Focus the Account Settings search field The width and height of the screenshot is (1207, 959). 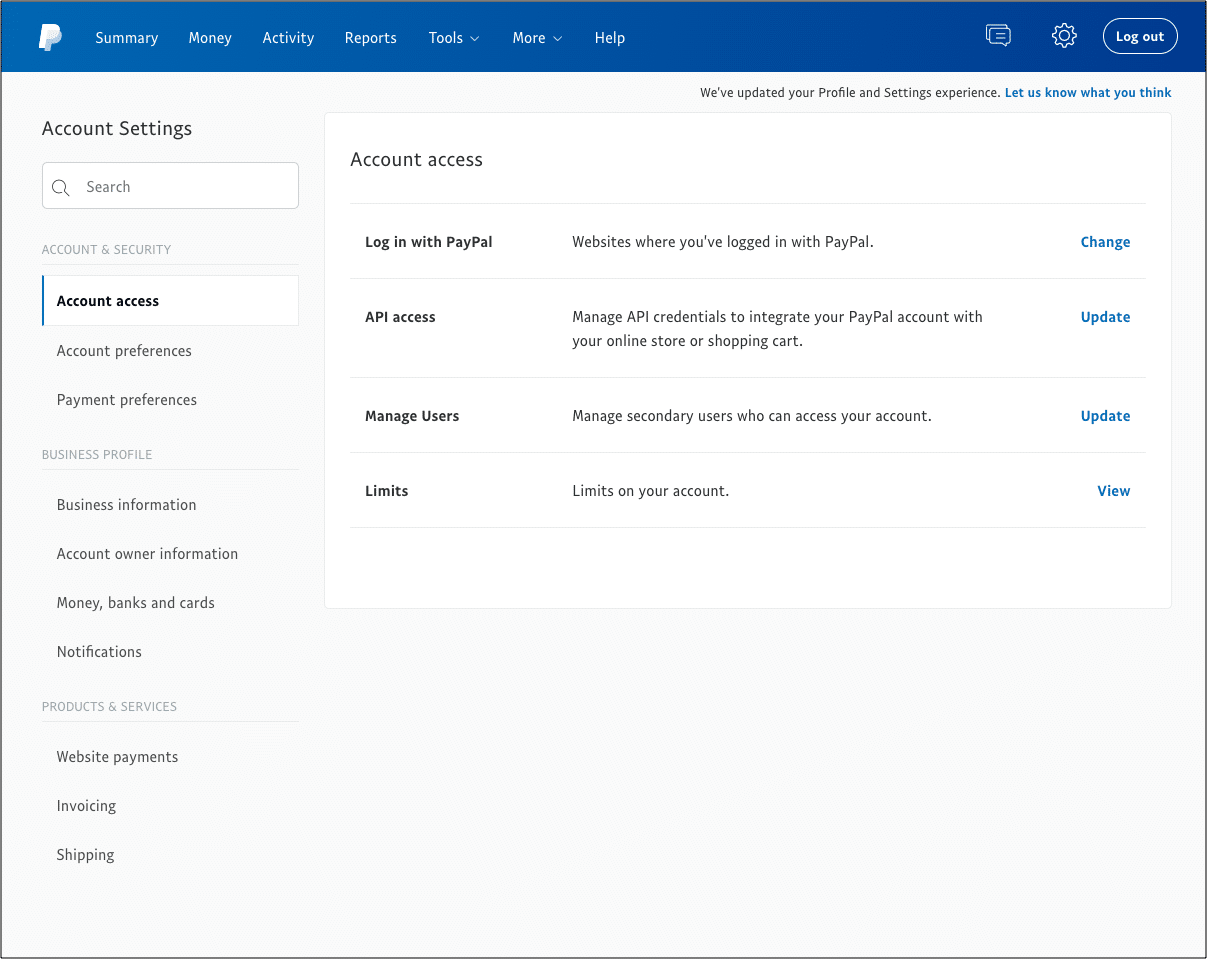170,186
